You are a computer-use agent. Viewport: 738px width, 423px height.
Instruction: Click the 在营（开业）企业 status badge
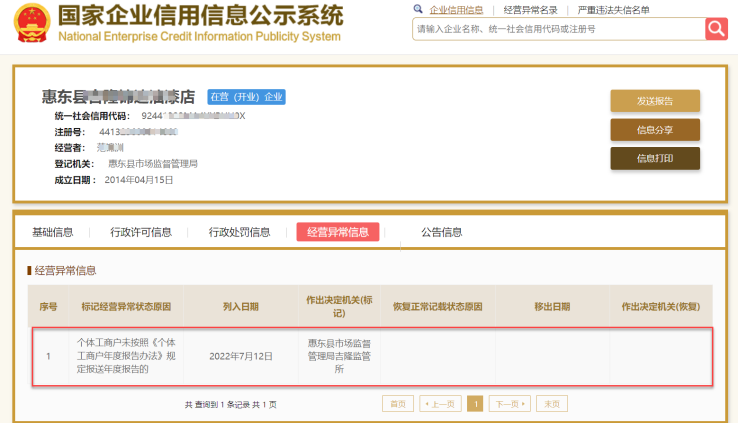pyautogui.click(x=245, y=97)
